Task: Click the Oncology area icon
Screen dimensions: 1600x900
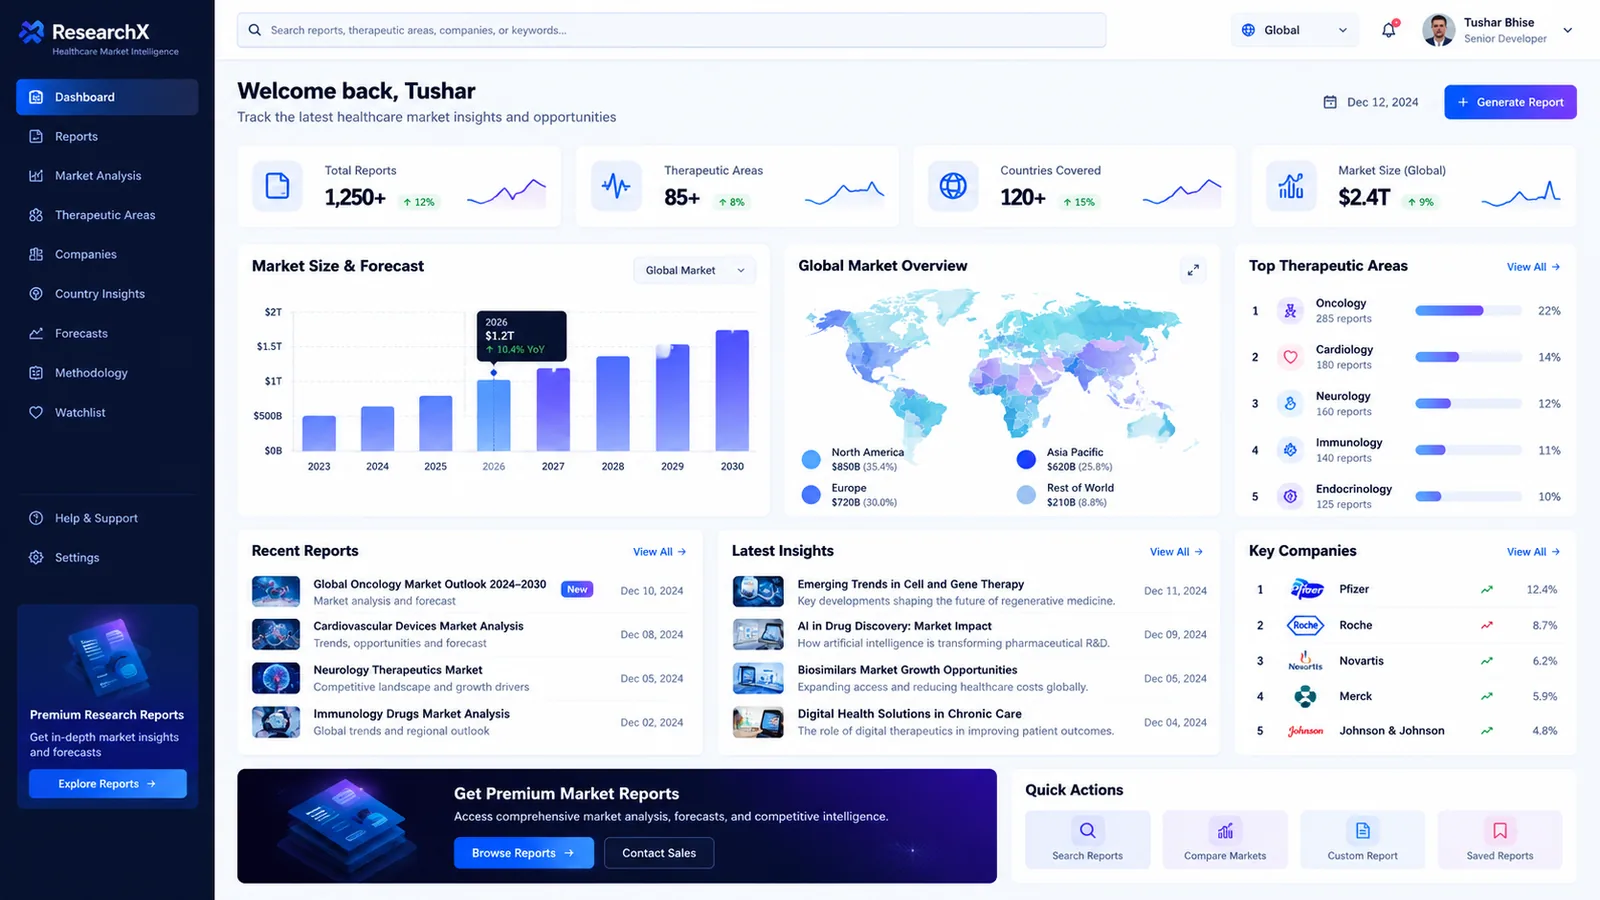Action: click(1290, 311)
